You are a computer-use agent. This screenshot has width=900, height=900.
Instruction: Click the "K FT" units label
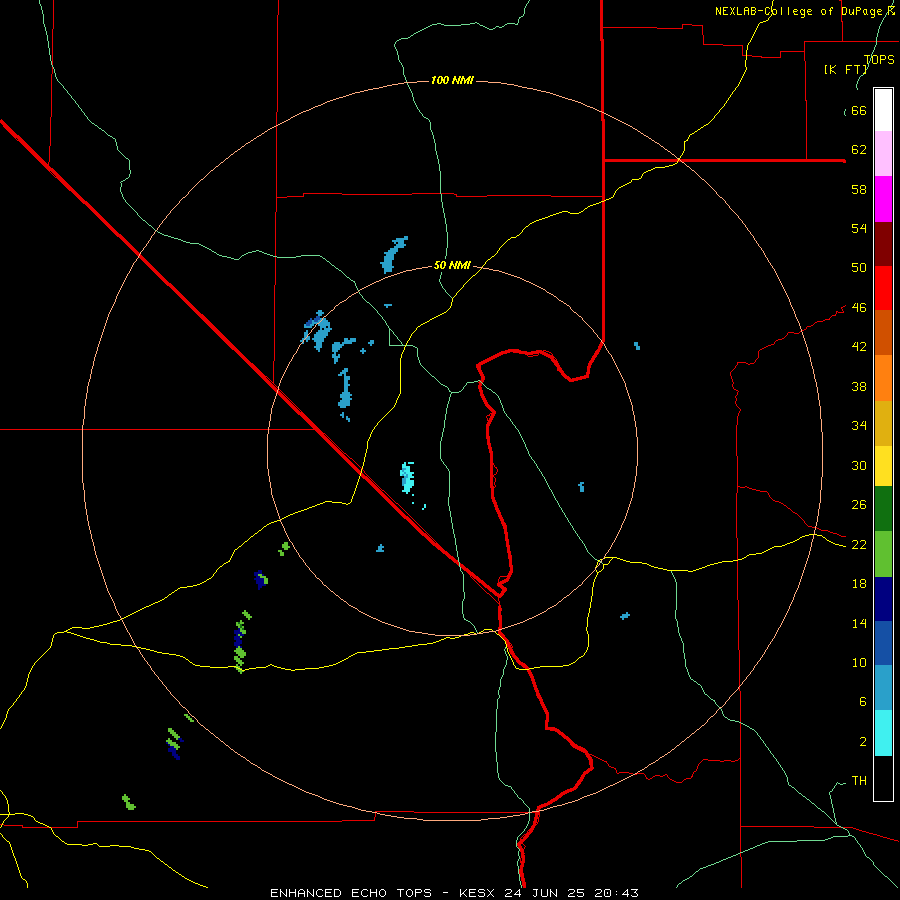pyautogui.click(x=846, y=69)
